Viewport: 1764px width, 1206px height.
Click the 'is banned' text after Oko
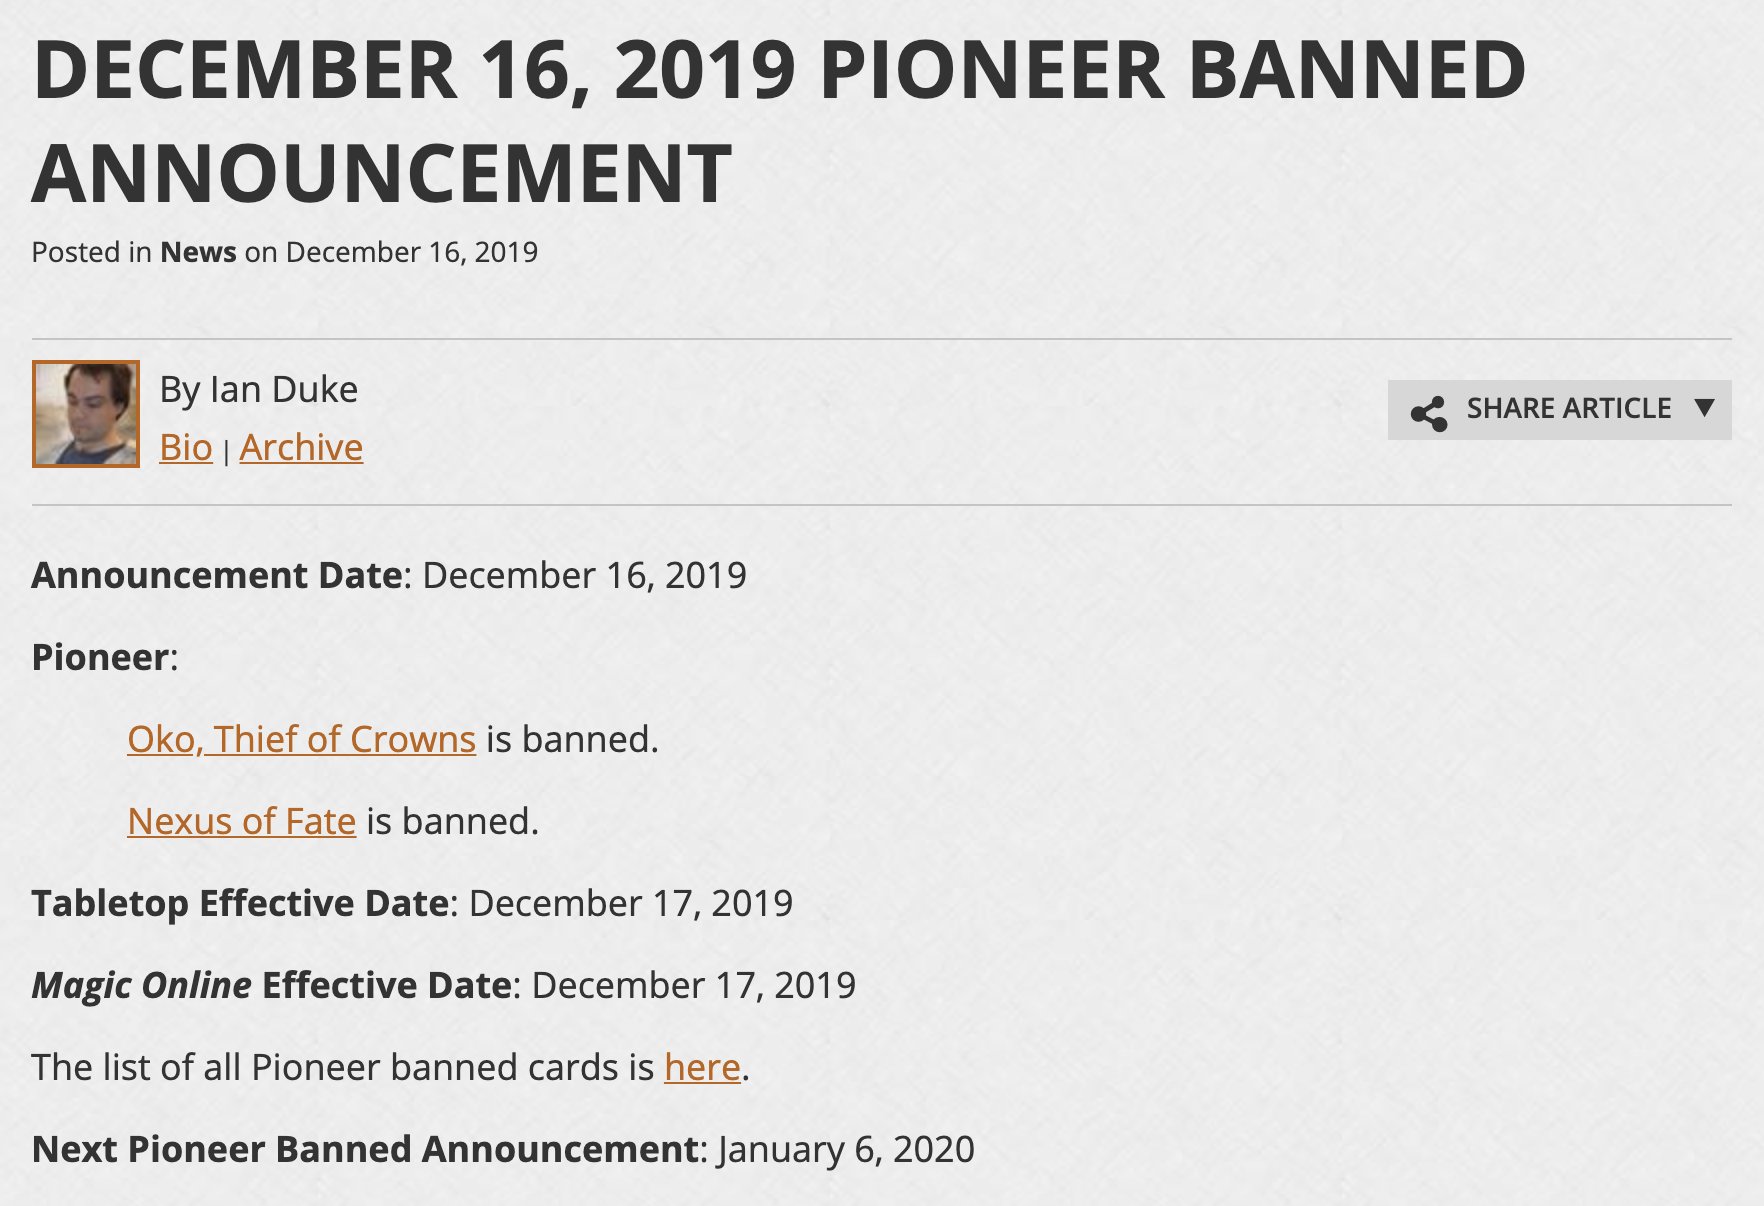(572, 739)
